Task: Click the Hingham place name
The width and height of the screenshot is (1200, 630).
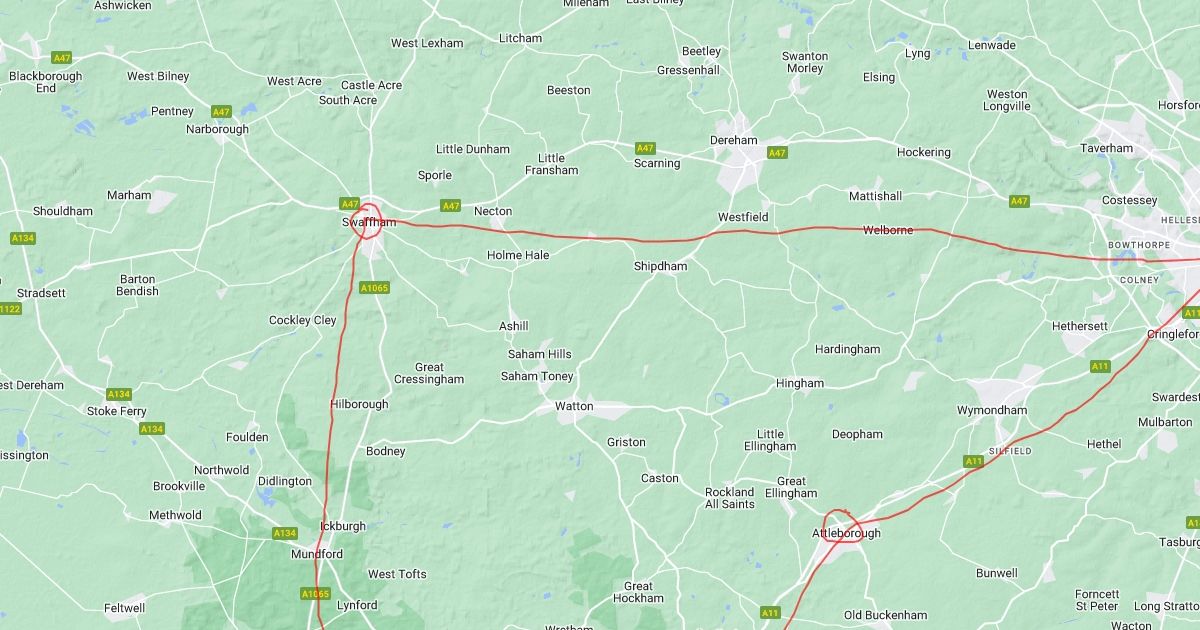Action: [800, 384]
